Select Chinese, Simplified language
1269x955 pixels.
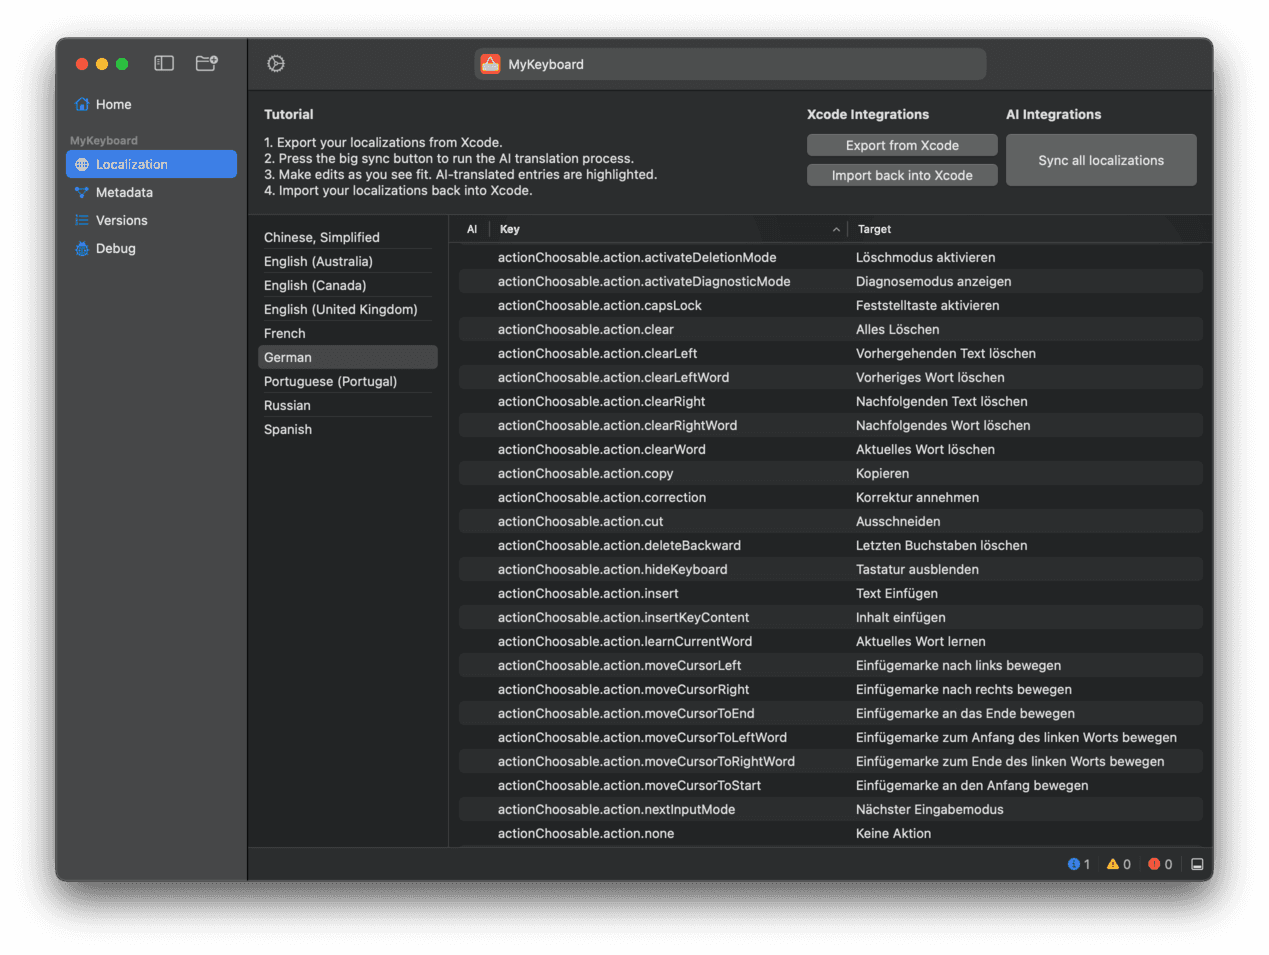point(347,237)
